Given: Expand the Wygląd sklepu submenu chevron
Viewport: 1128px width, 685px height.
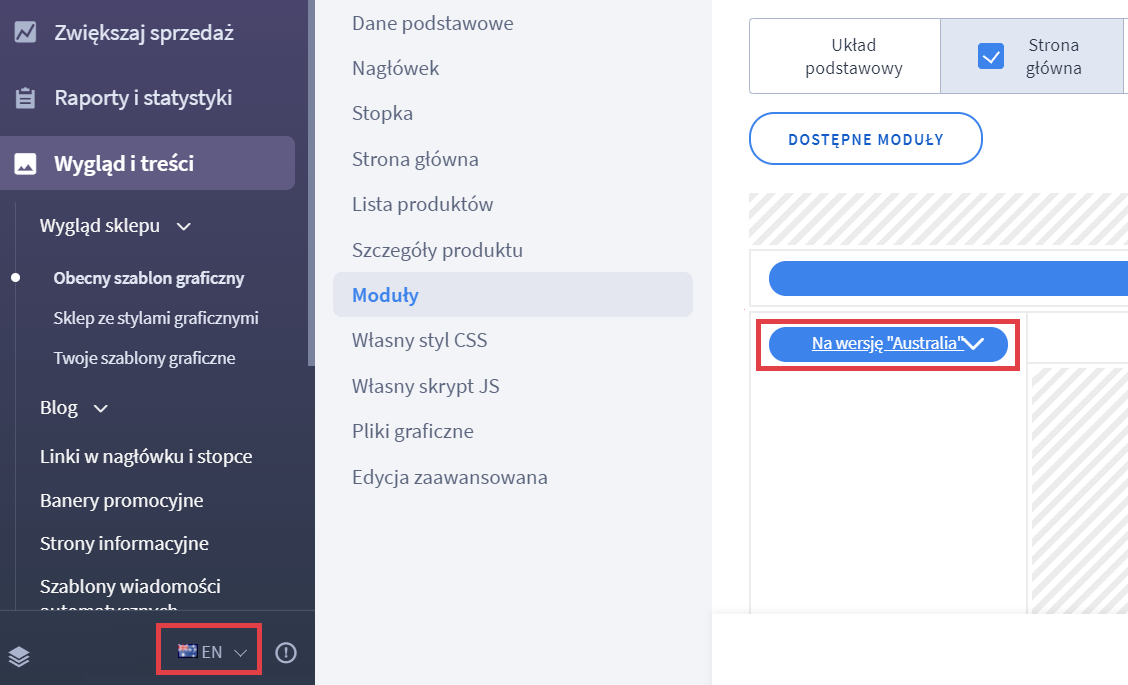Looking at the screenshot, I should click(x=184, y=227).
